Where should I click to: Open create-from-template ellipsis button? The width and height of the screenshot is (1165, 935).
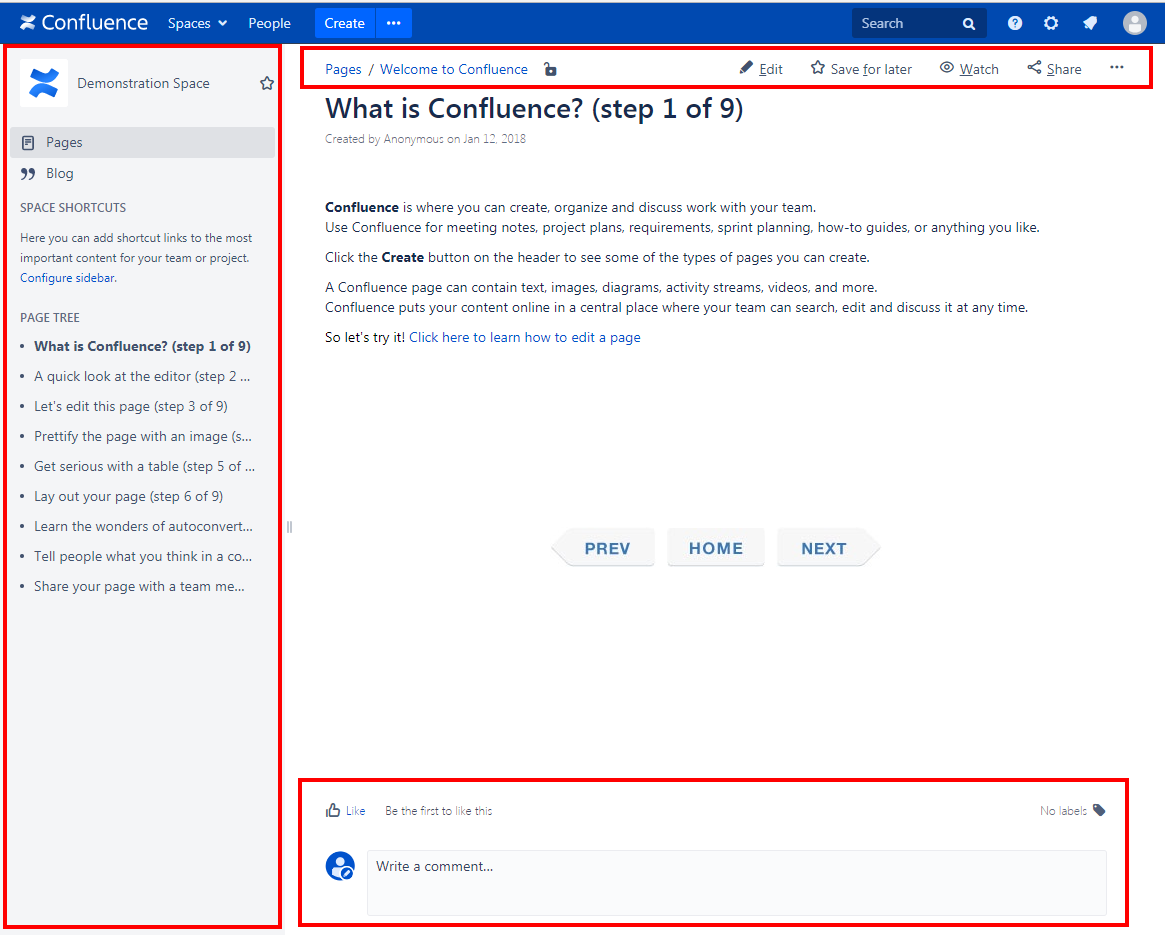pyautogui.click(x=394, y=23)
